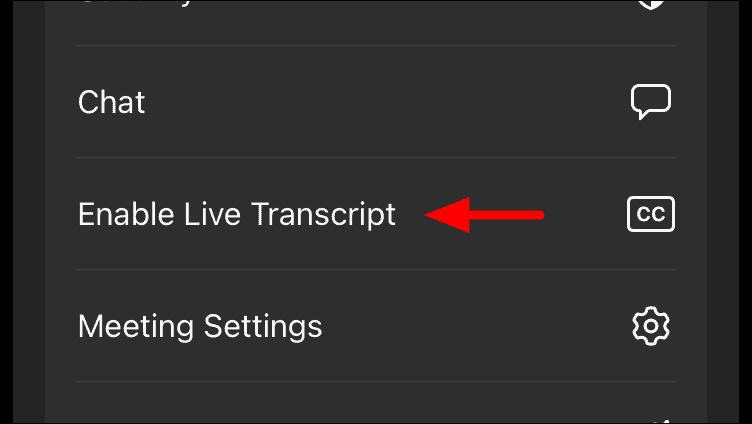Click the word "Settings" in Meeting Settings
The image size is (752, 424).
(x=263, y=328)
